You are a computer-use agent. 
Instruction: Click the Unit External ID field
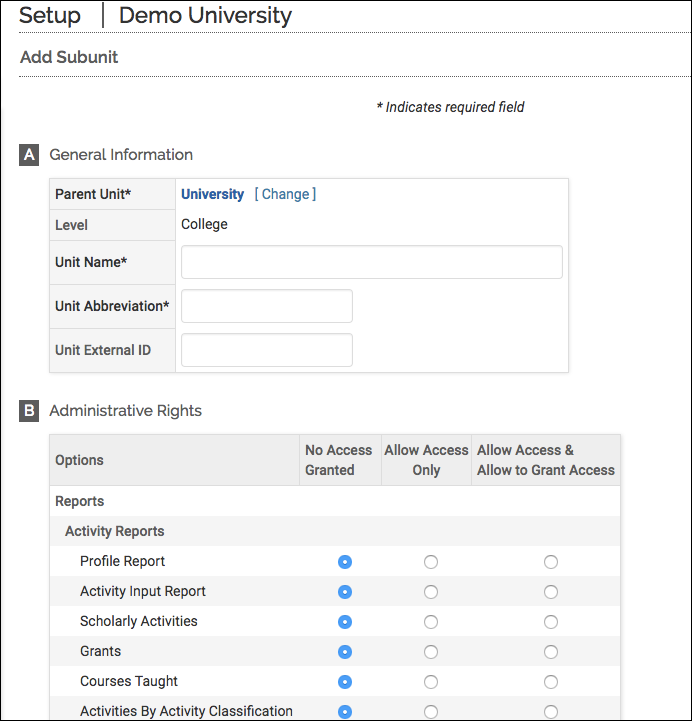point(266,350)
